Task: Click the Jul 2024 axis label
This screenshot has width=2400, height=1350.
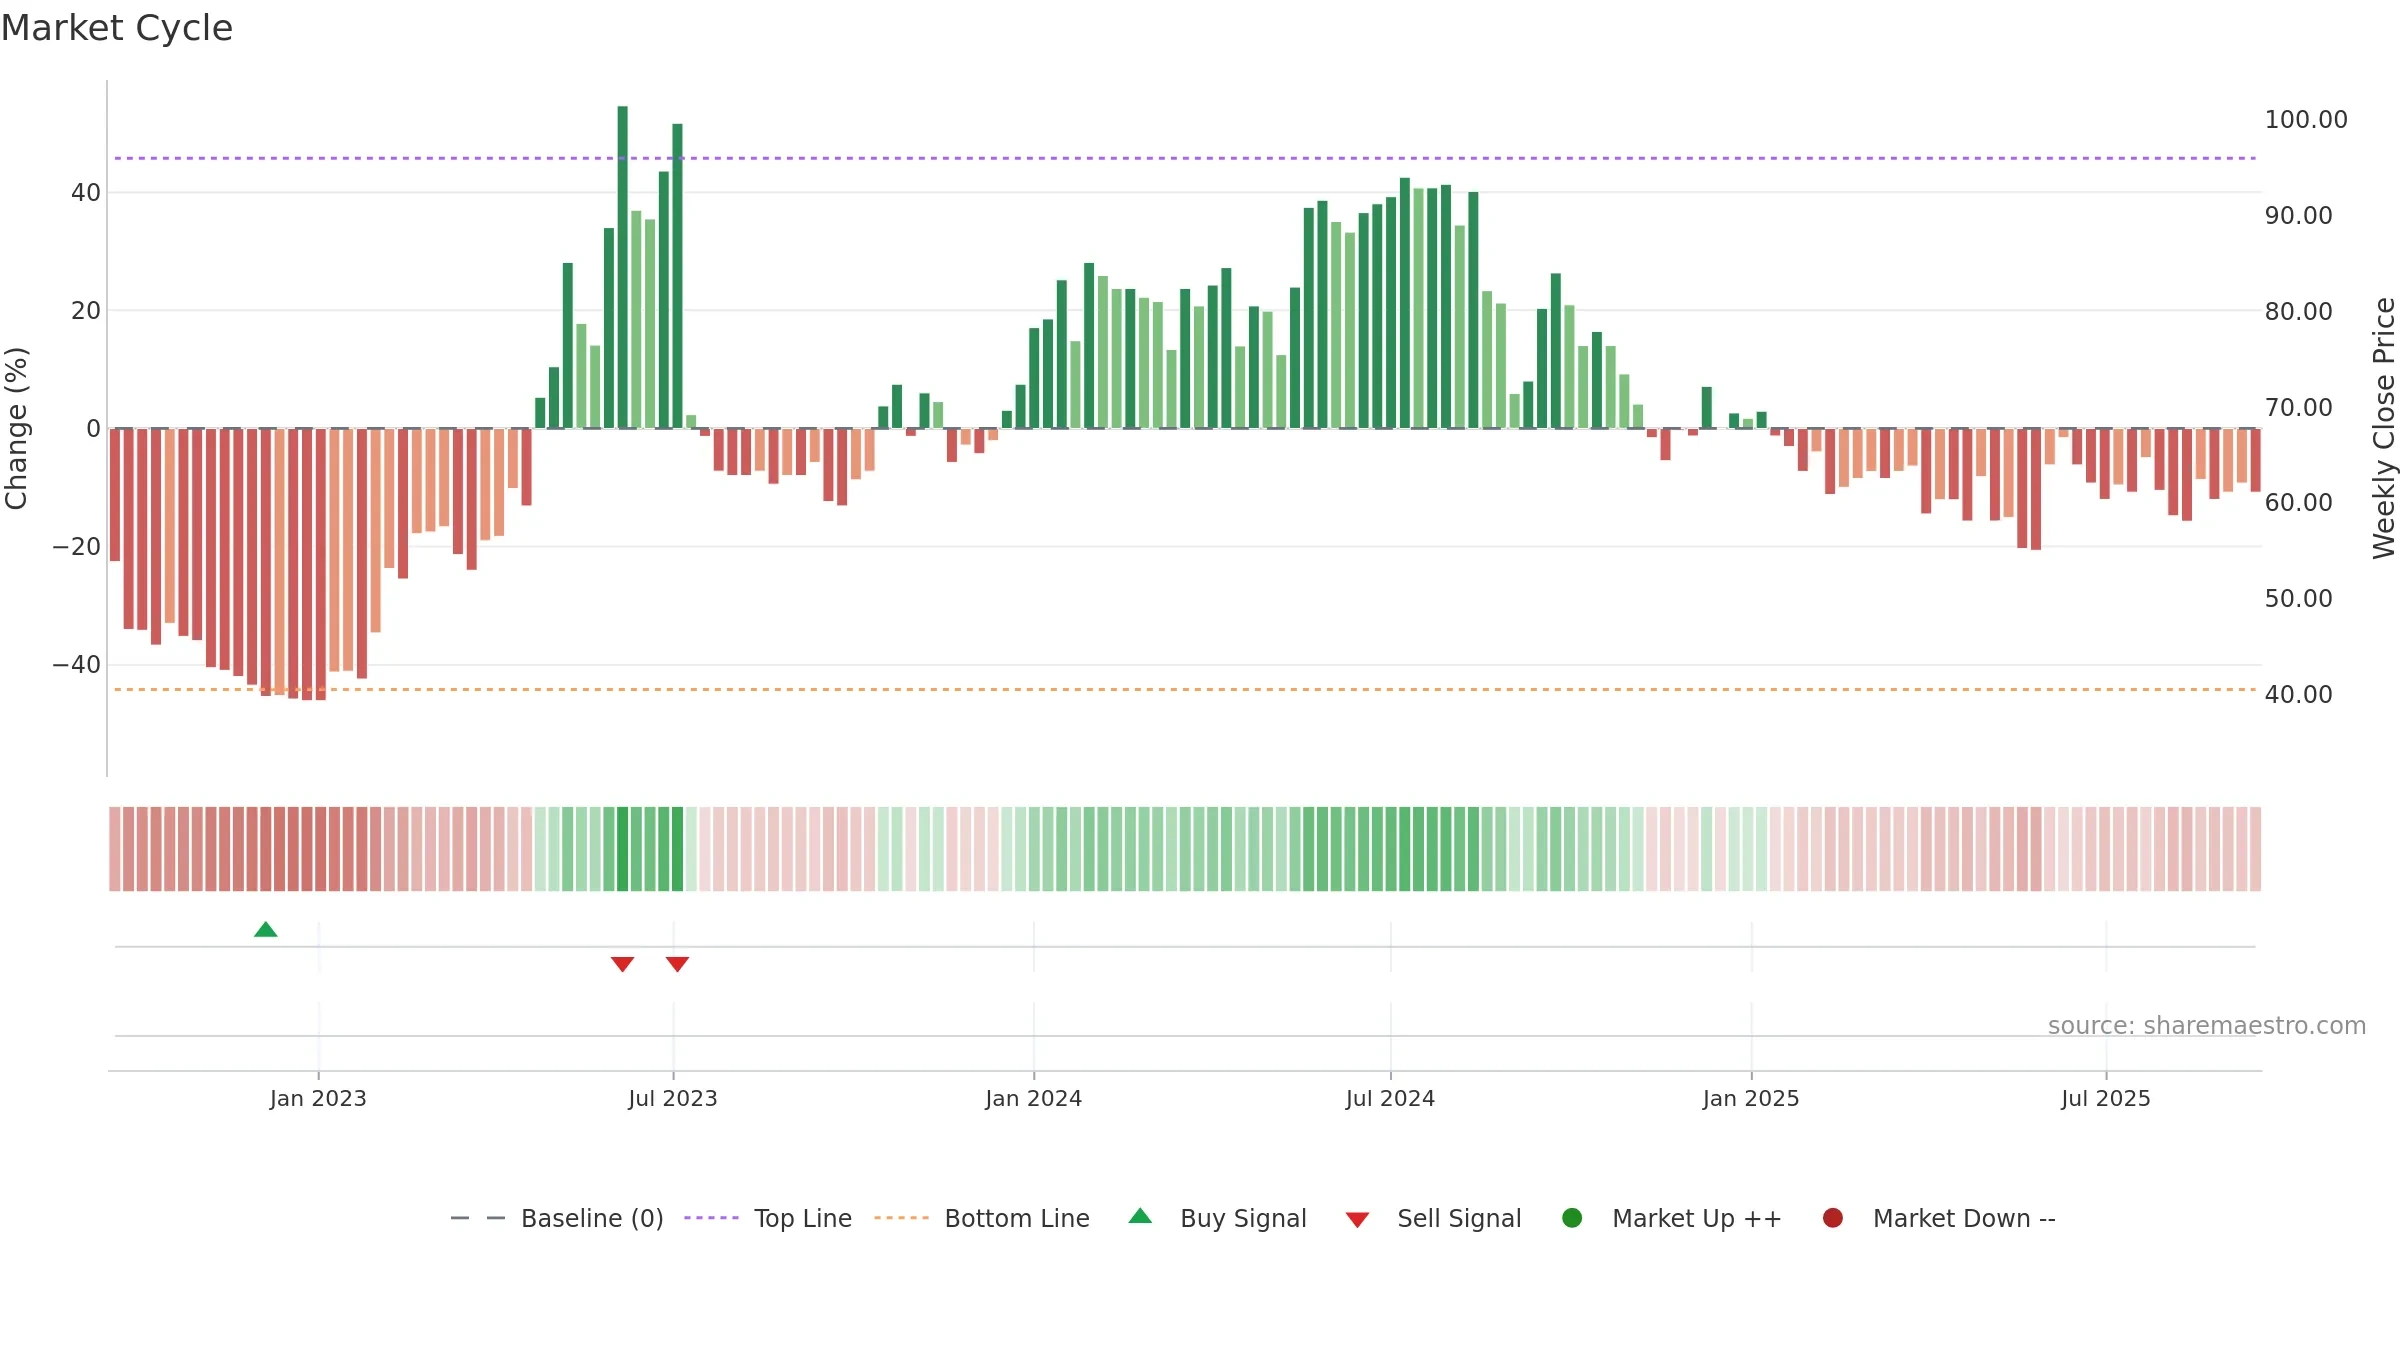Action: click(1390, 1099)
